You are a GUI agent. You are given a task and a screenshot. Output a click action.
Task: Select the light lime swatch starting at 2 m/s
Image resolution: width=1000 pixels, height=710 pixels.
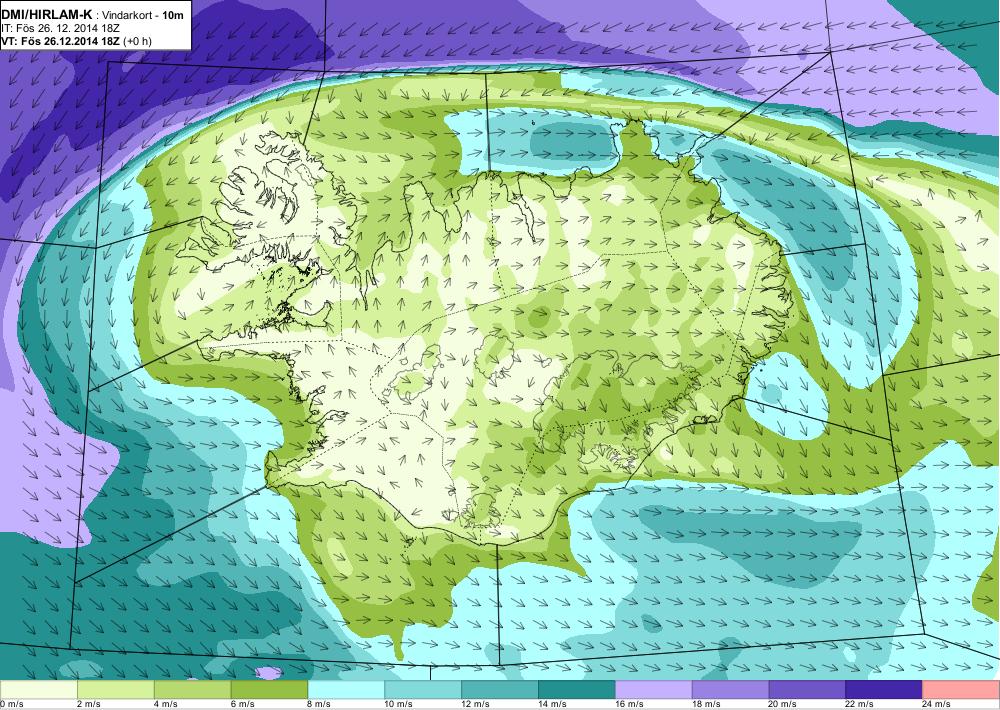115,690
